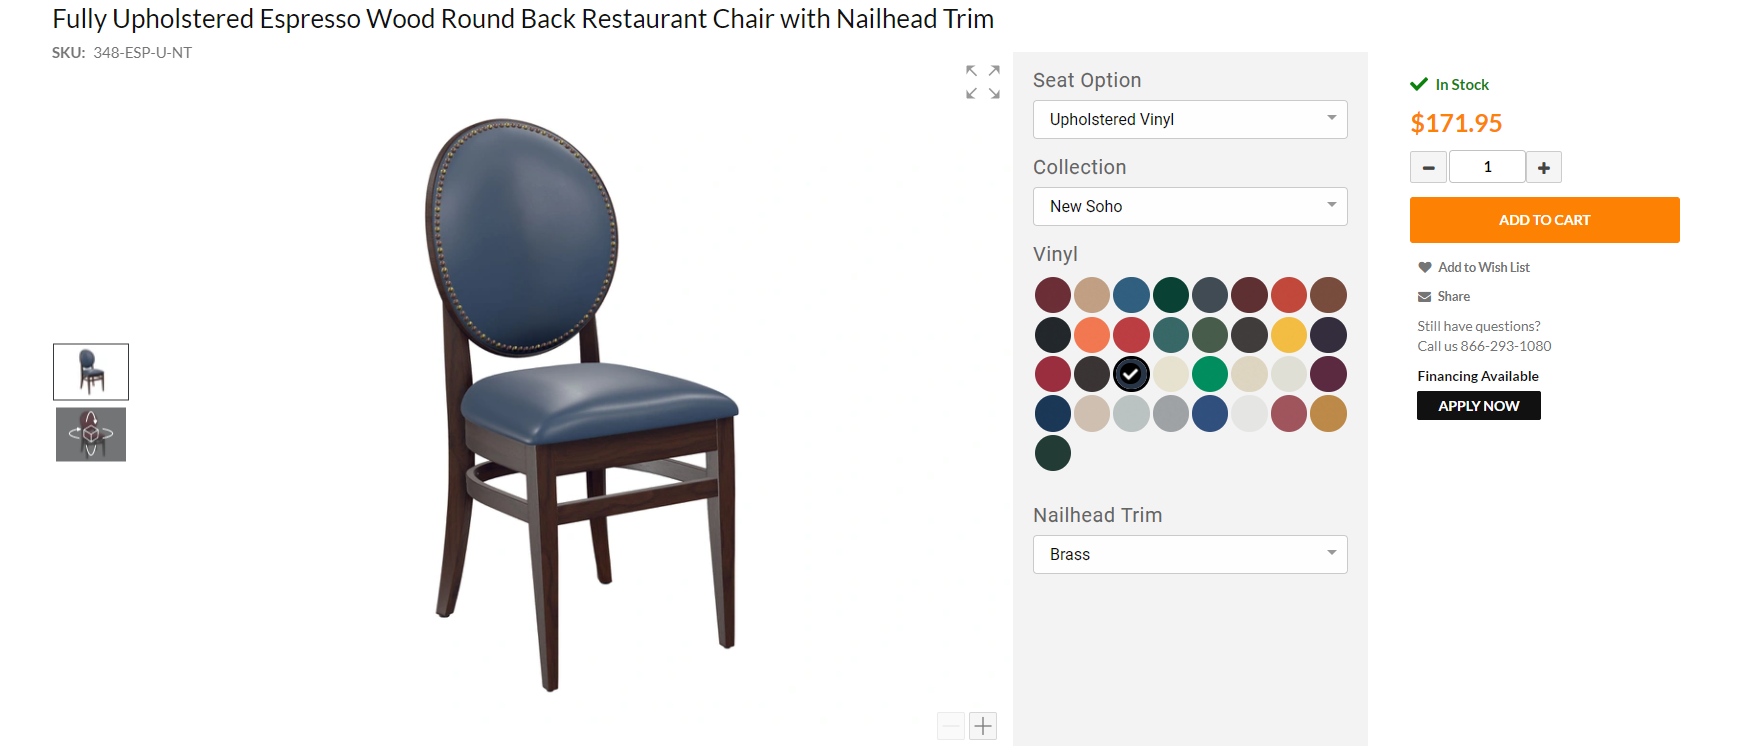1746x746 pixels.
Task: Click the quantity input field
Action: tap(1487, 167)
